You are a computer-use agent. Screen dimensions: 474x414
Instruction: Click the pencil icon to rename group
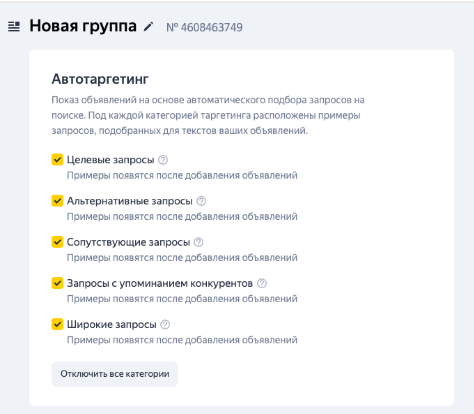(x=148, y=27)
